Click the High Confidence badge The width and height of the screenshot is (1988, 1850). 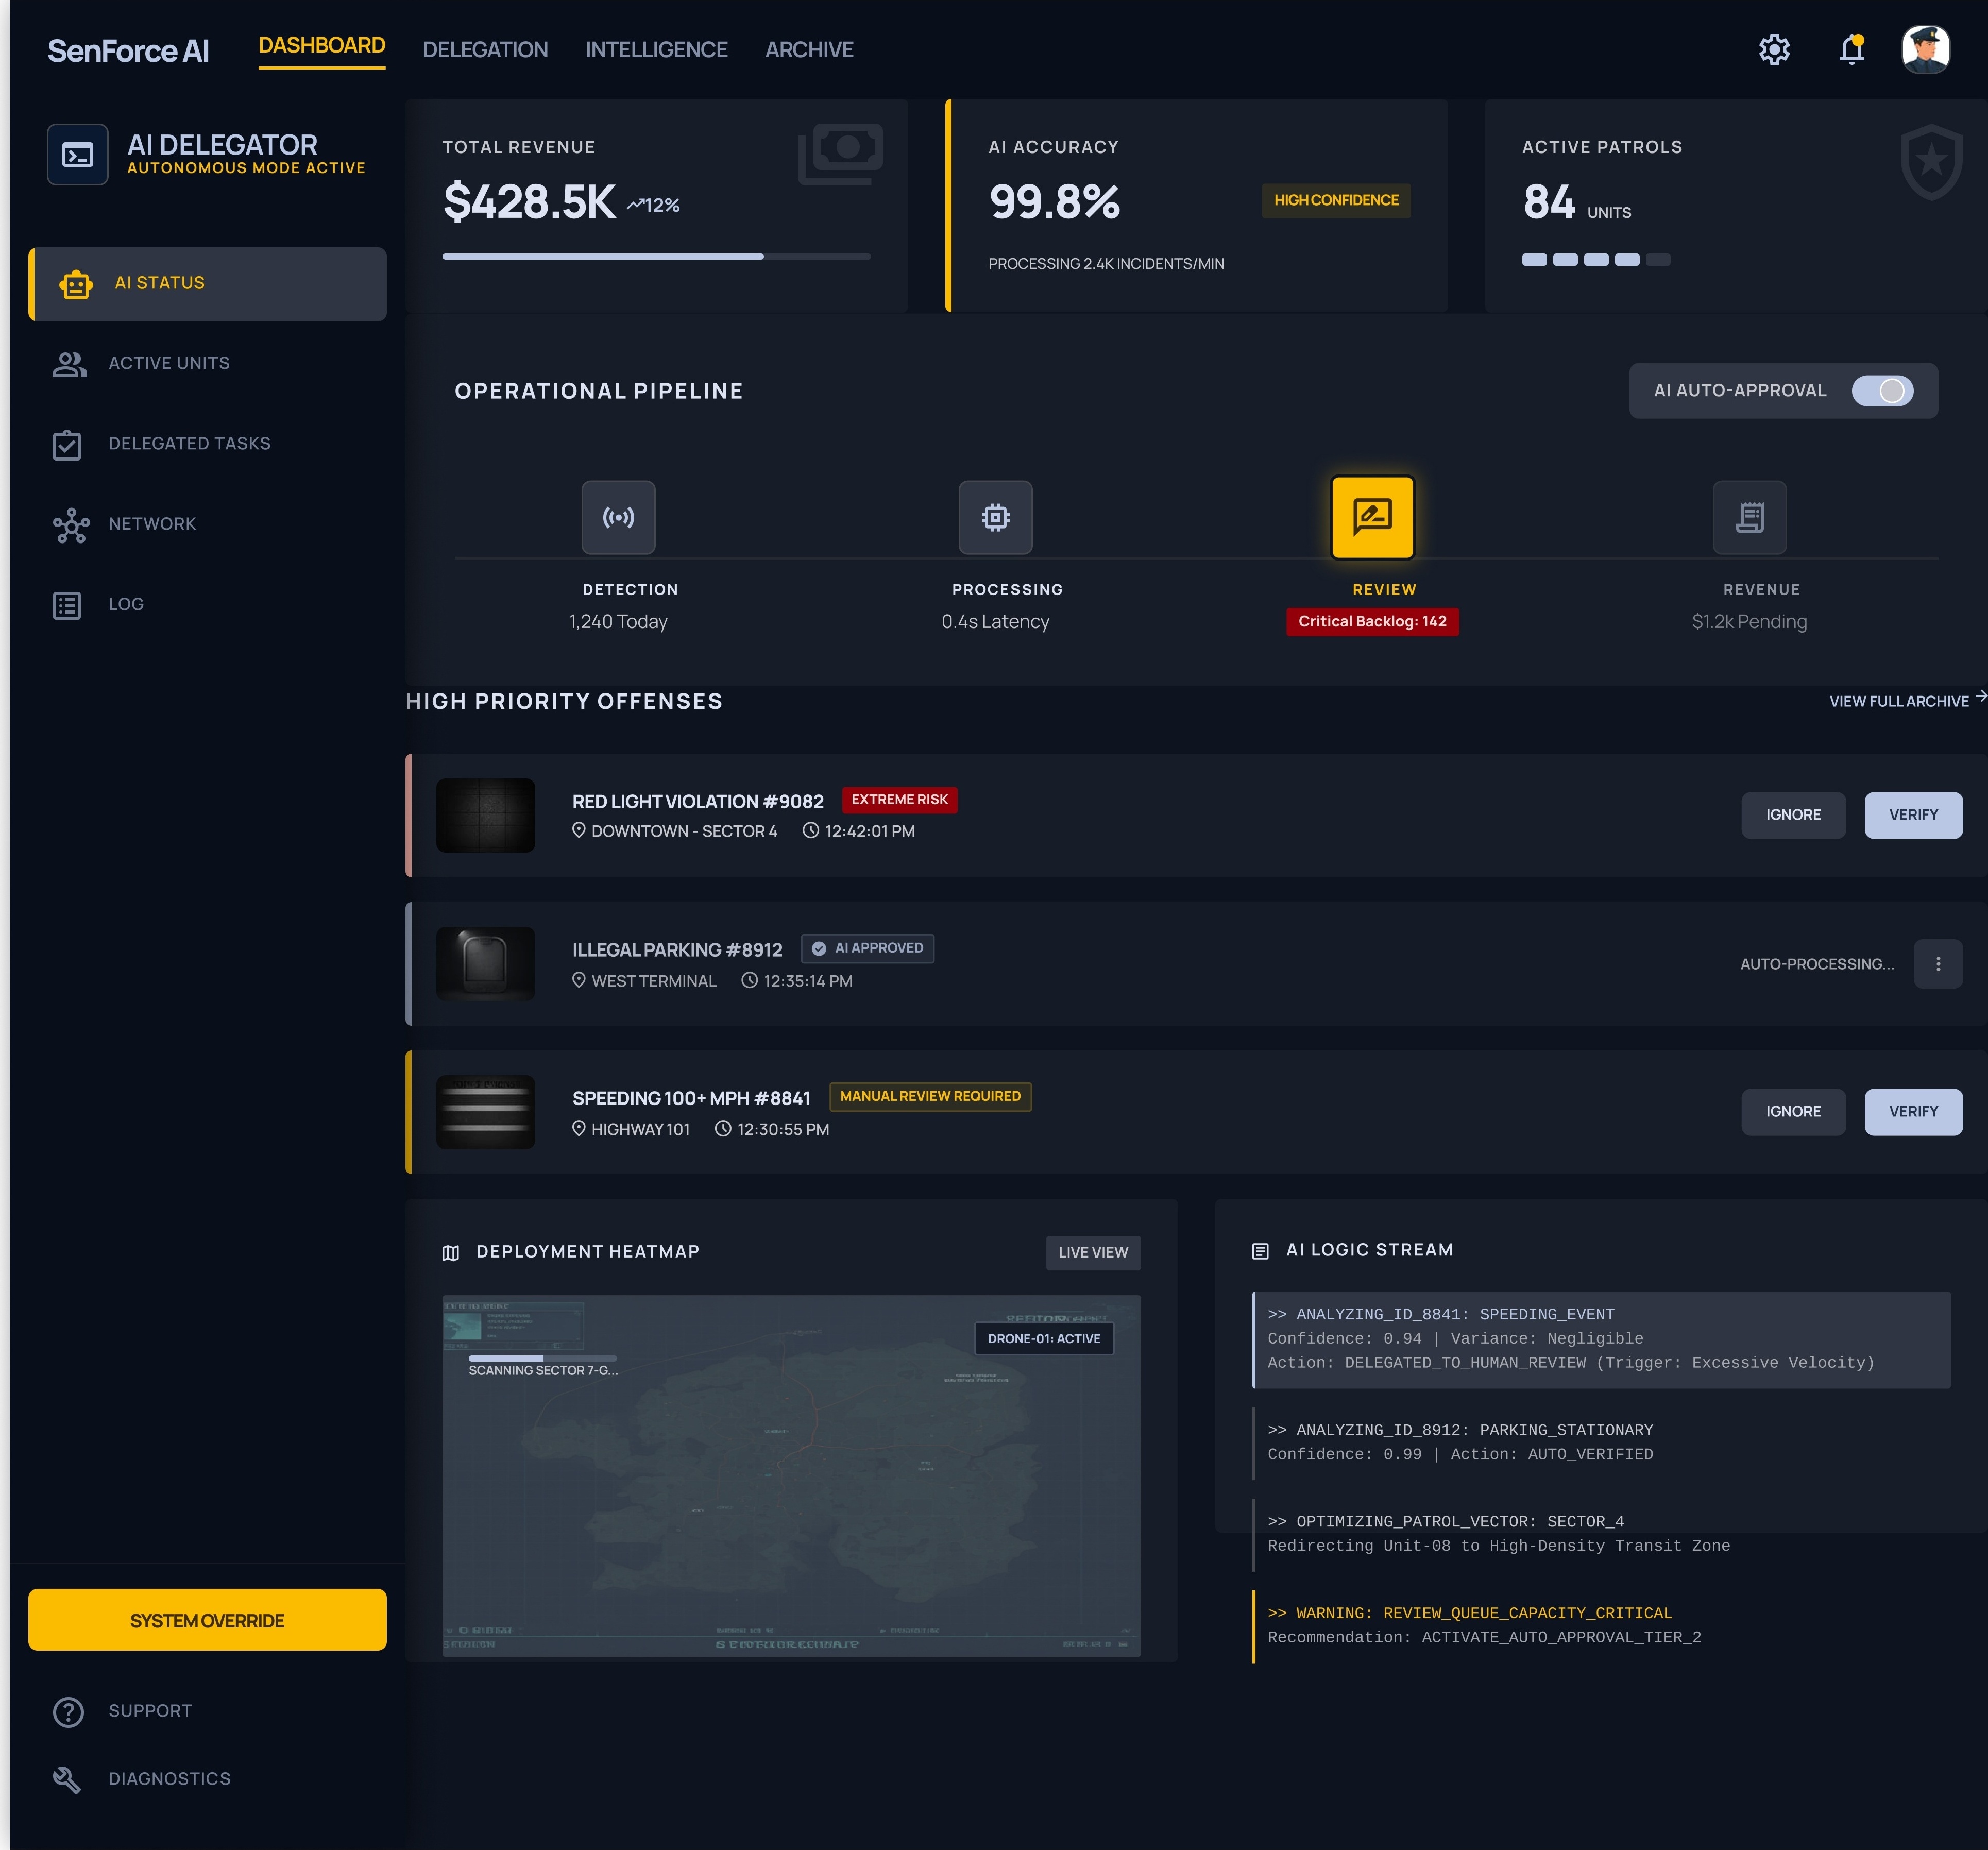(1336, 201)
